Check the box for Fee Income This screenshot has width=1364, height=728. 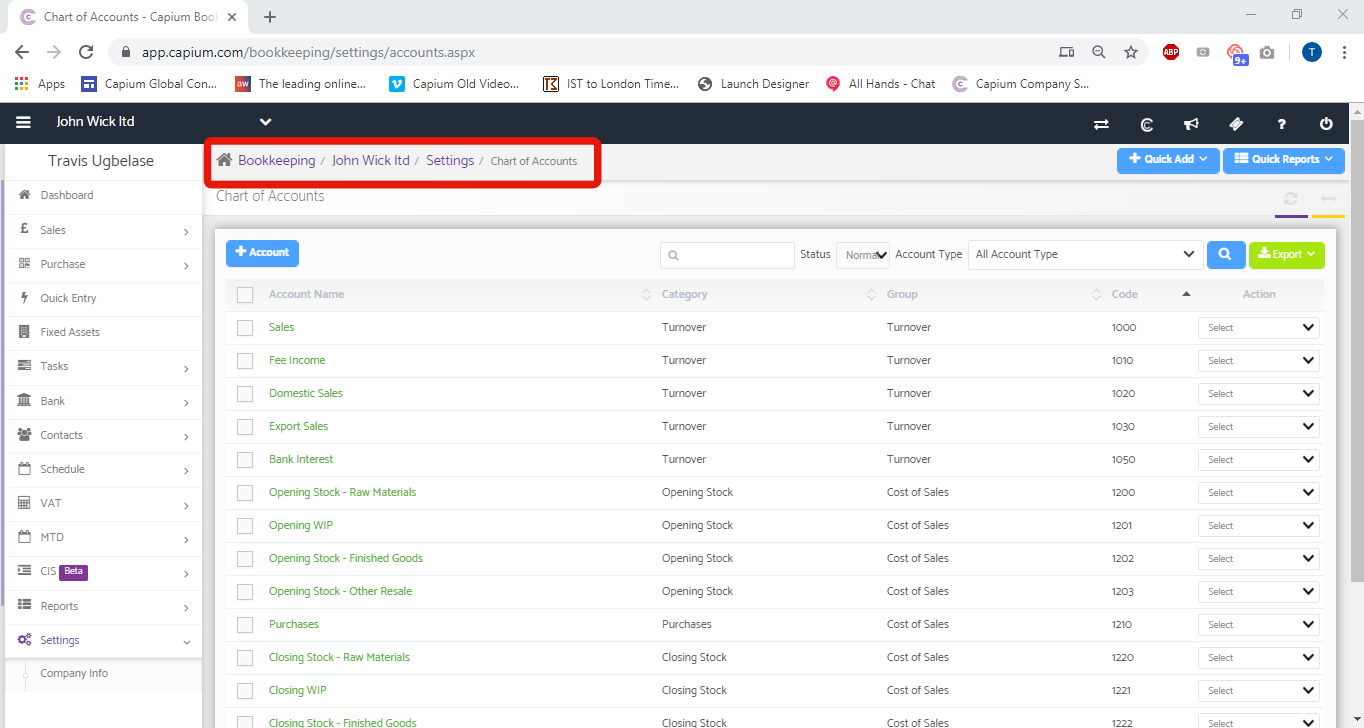245,361
